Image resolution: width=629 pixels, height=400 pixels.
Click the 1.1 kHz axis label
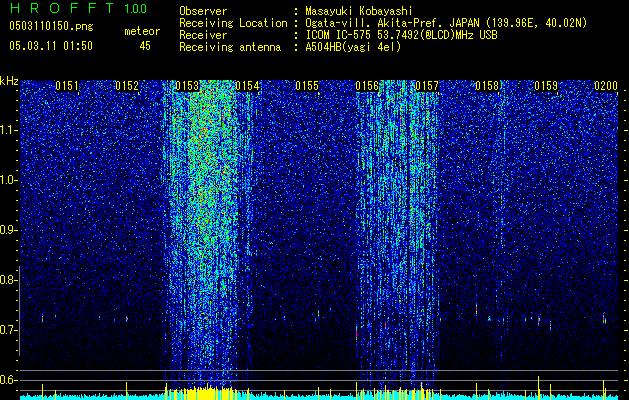click(9, 131)
